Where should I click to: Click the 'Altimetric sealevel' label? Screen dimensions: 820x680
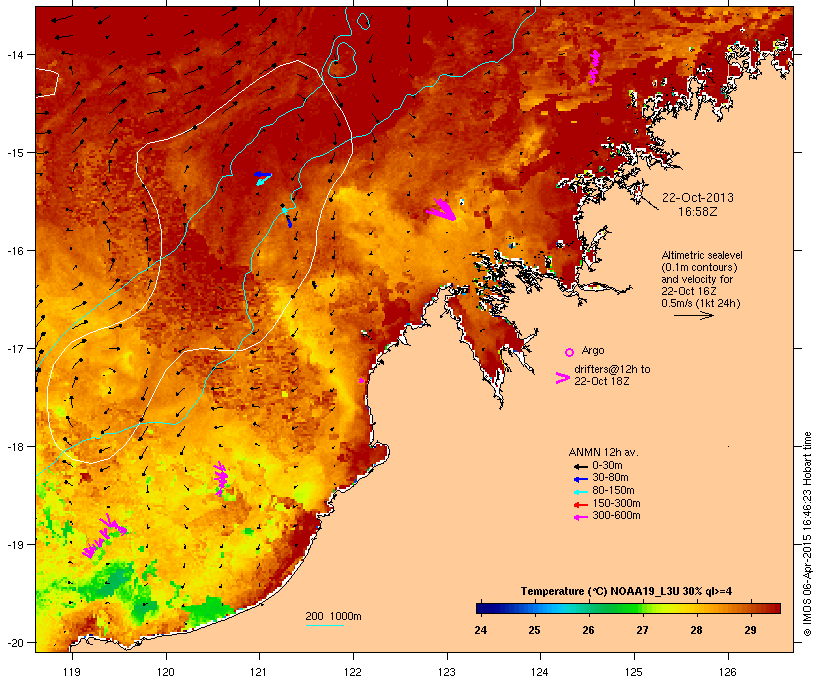(x=702, y=255)
